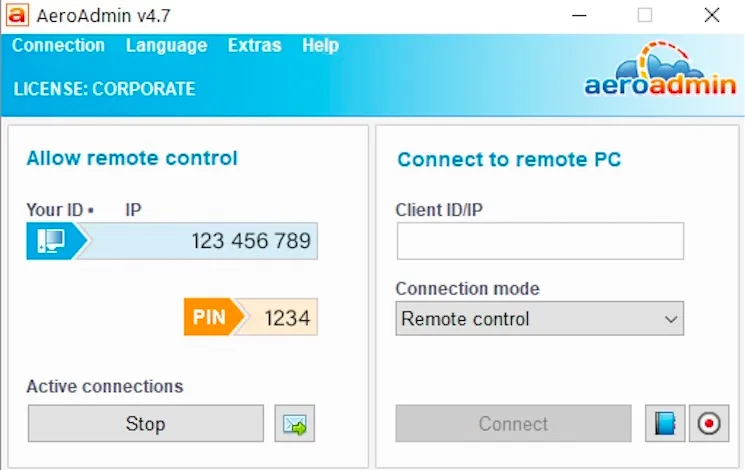Click the computer icon beside Your ID
The height and width of the screenshot is (470, 745).
tap(51, 241)
